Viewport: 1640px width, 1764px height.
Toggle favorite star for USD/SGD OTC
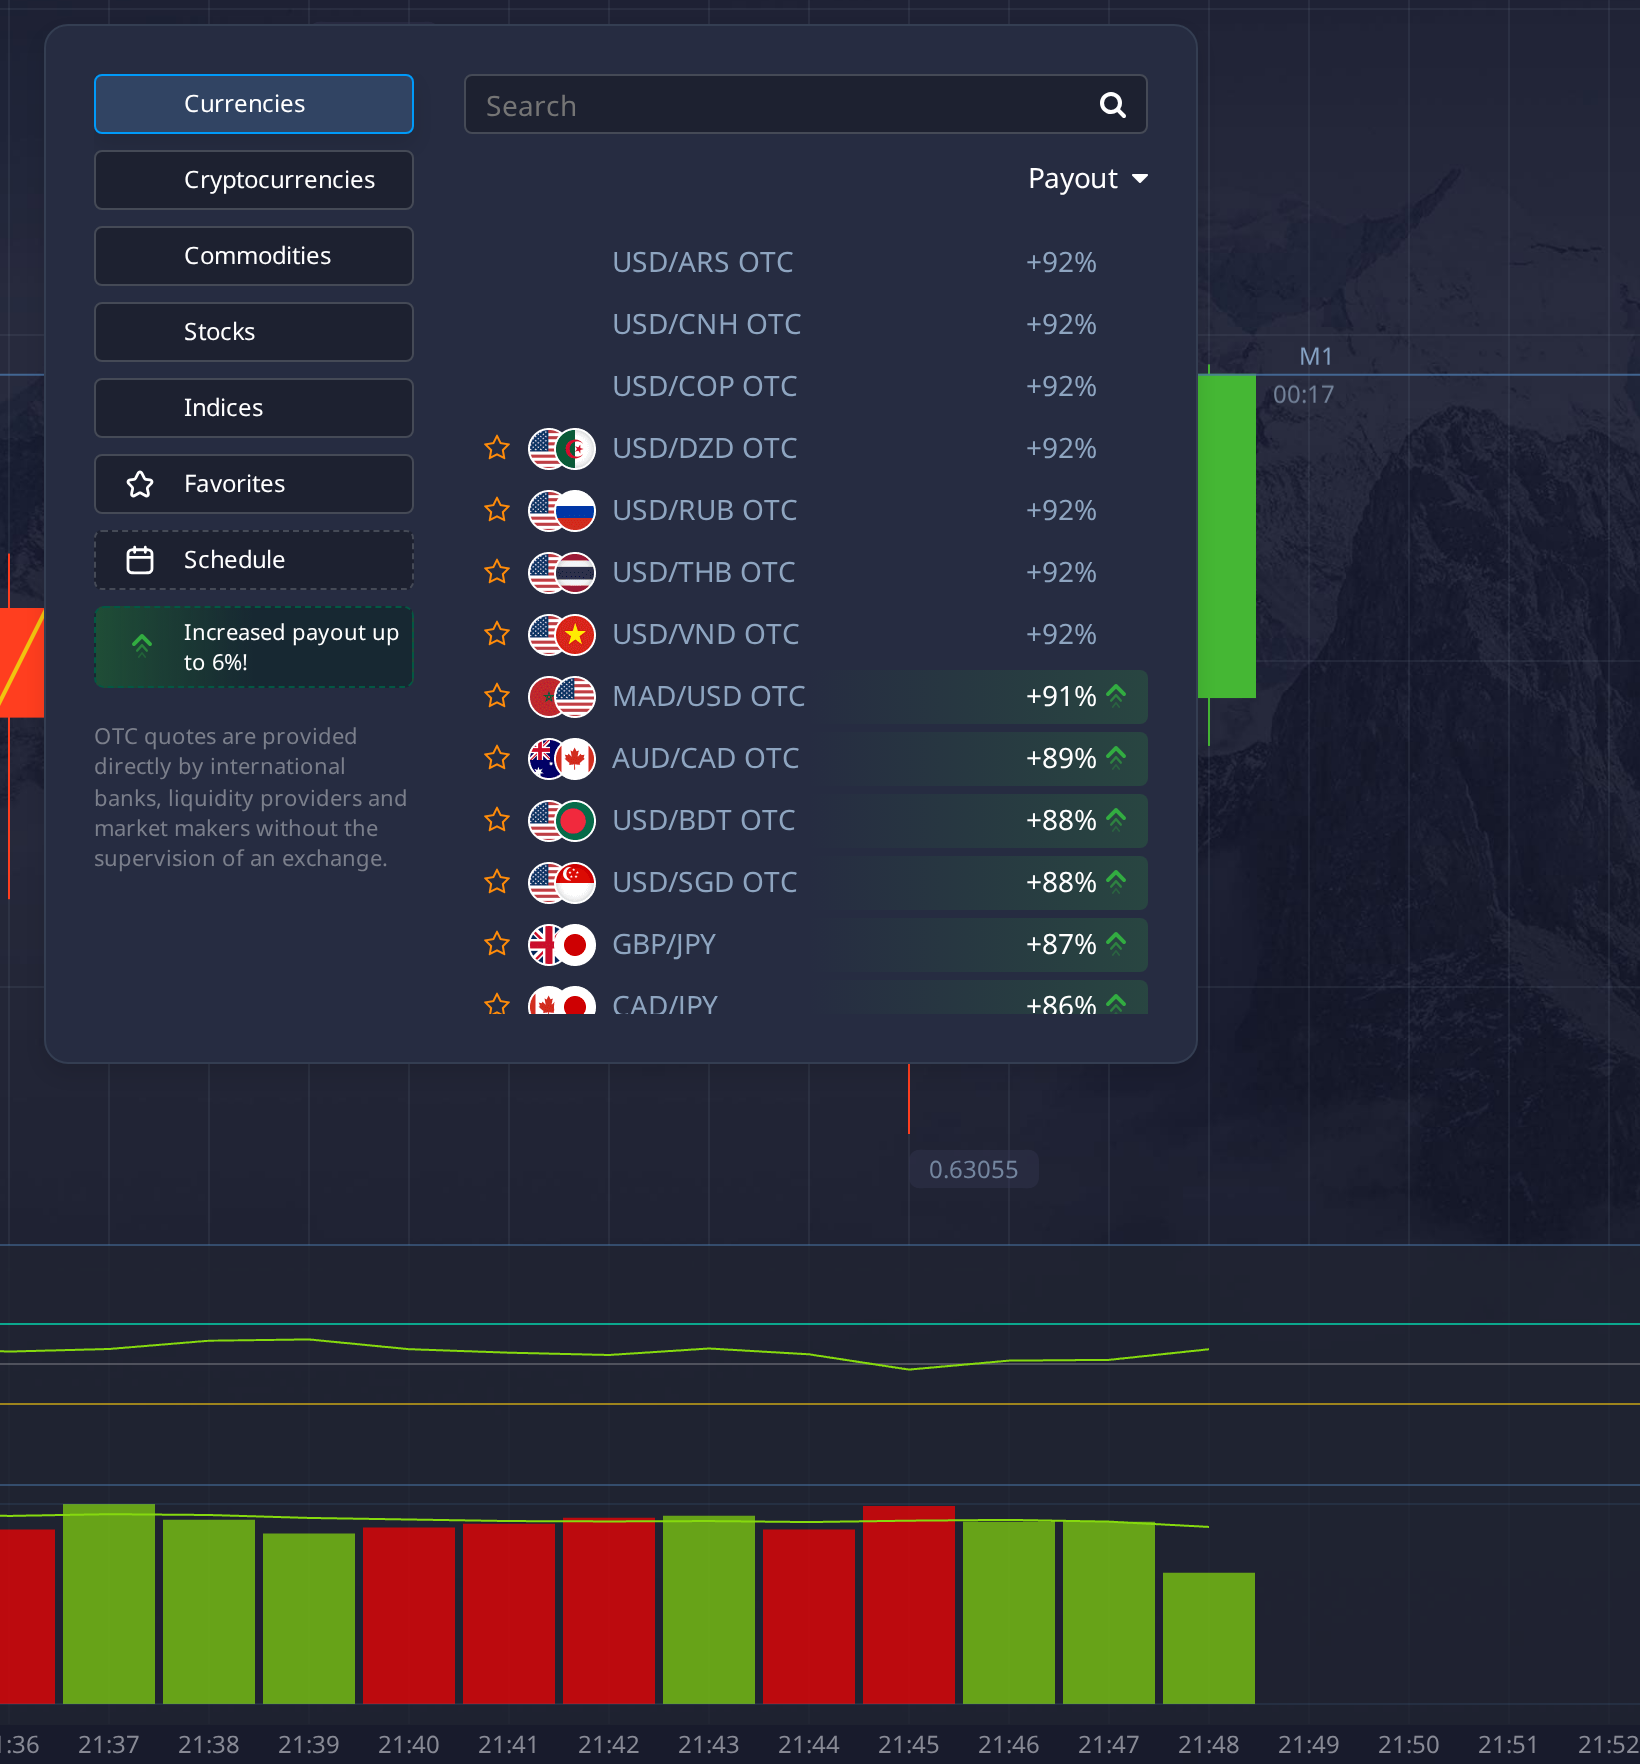pyautogui.click(x=497, y=882)
